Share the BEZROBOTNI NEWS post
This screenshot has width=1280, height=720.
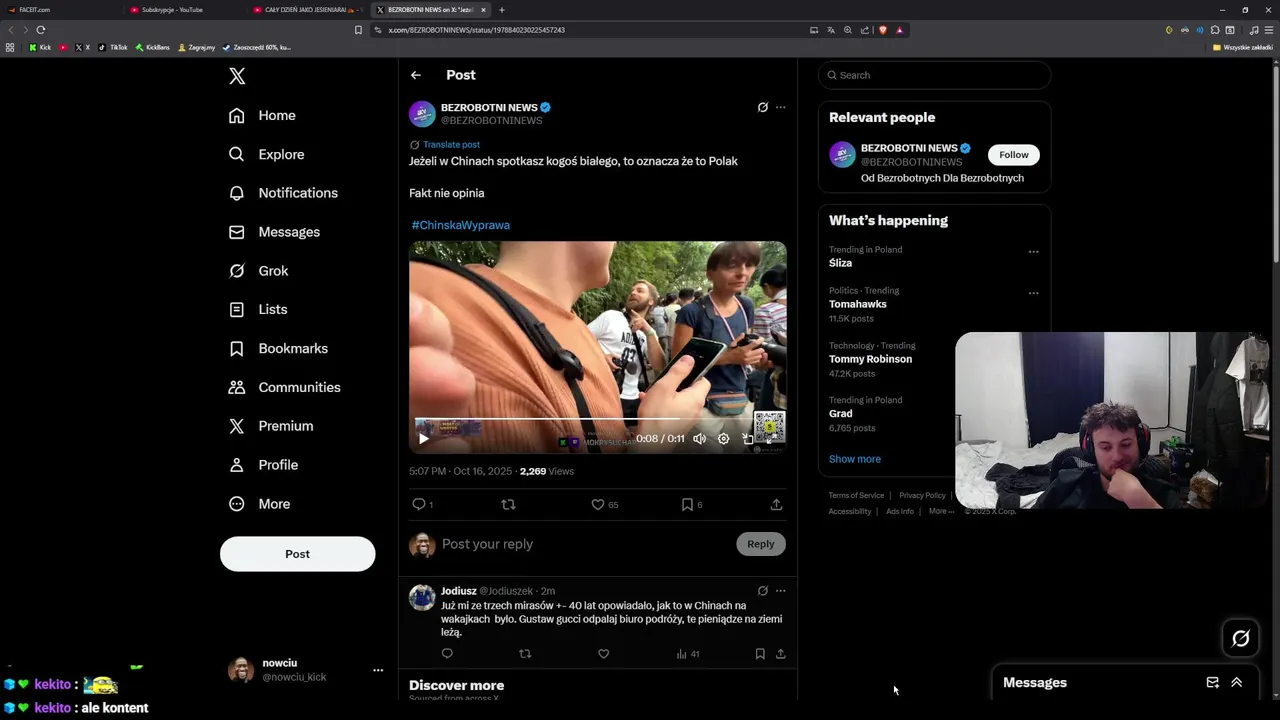776,505
